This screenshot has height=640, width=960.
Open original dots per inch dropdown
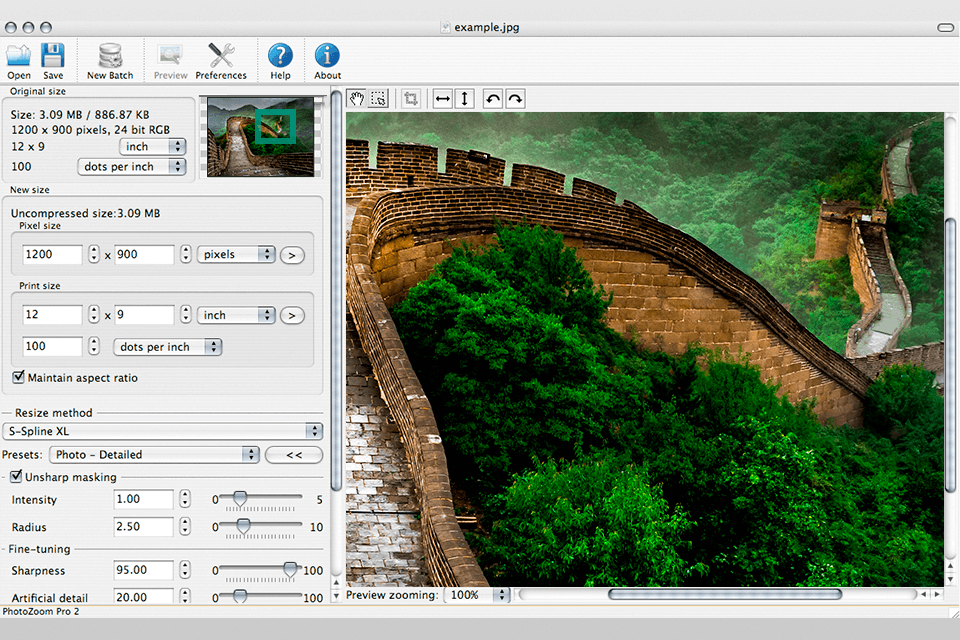[132, 167]
